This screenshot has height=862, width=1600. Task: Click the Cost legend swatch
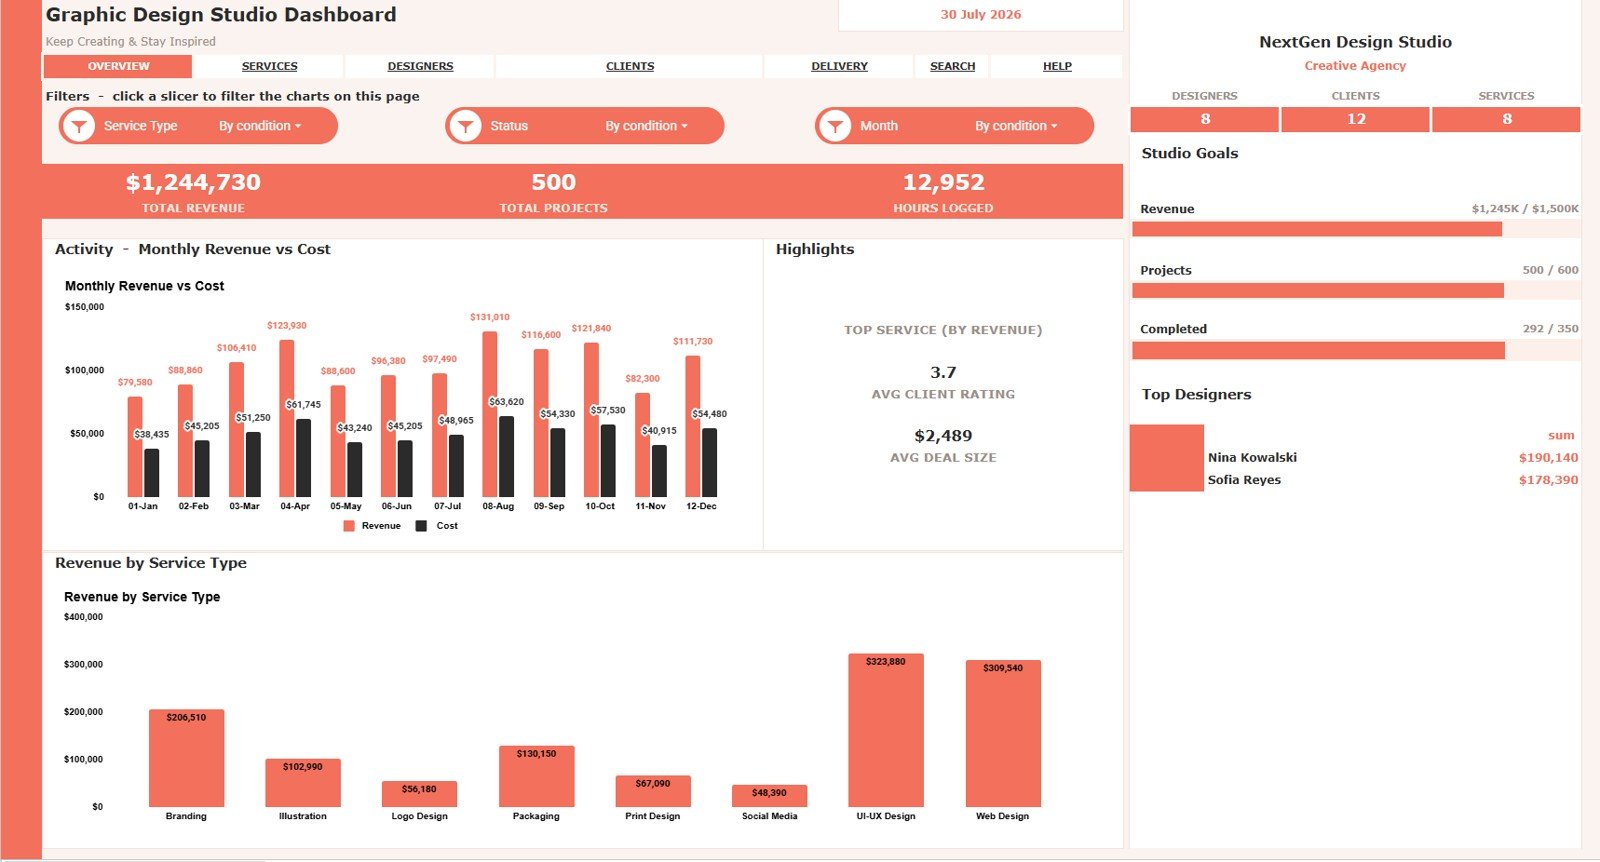421,526
